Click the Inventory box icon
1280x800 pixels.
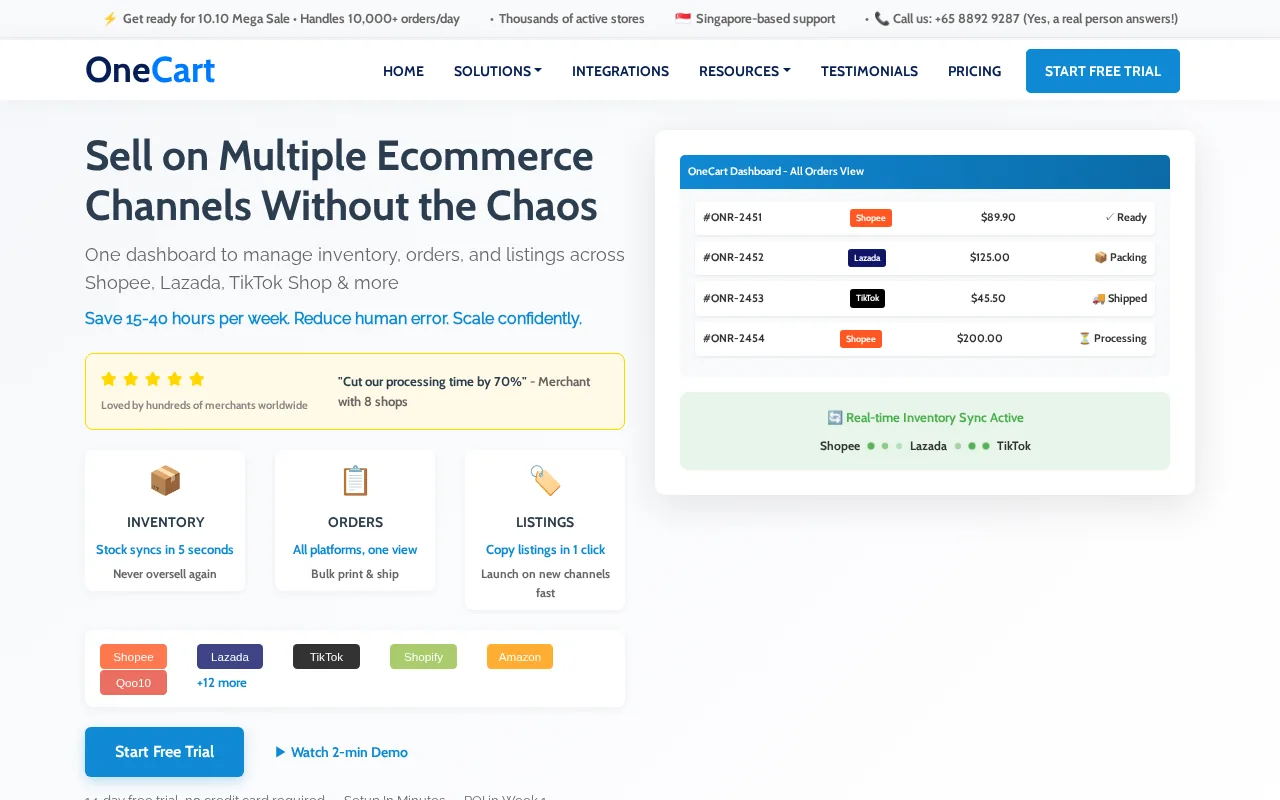(x=165, y=481)
